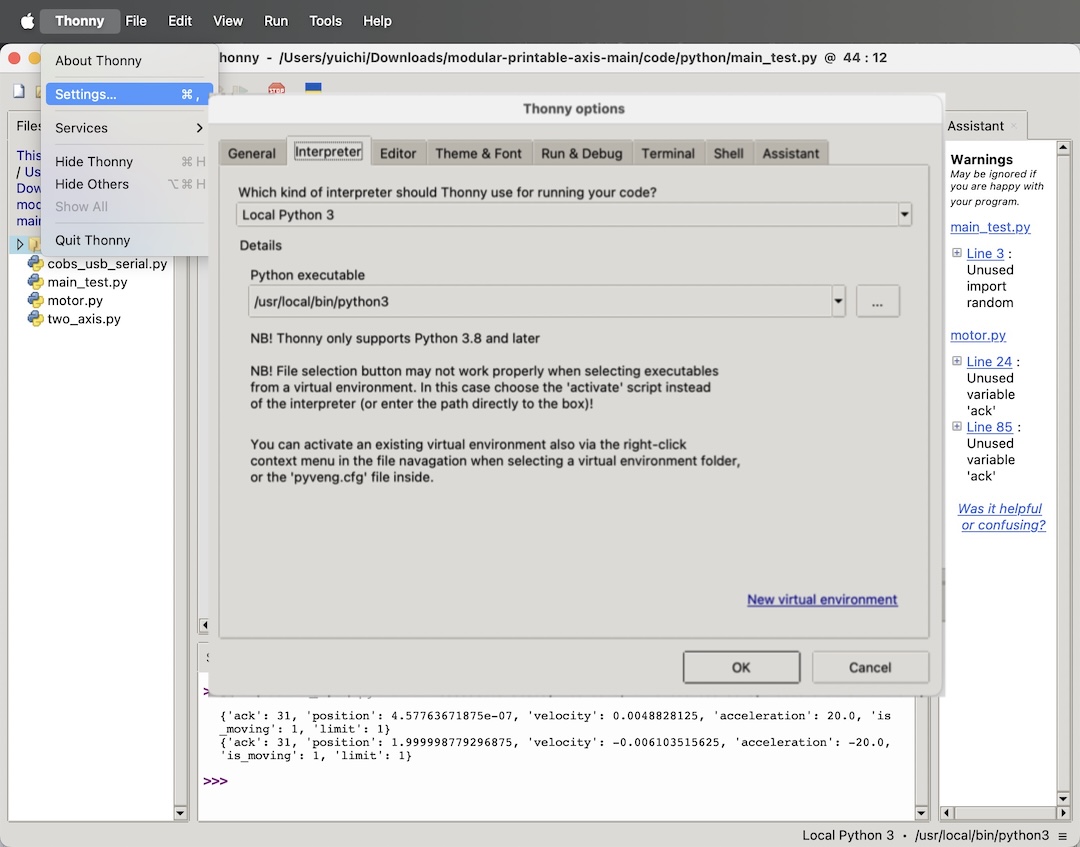Open motor.py link in Assistant
Screen dimensions: 1080x847
[978, 335]
